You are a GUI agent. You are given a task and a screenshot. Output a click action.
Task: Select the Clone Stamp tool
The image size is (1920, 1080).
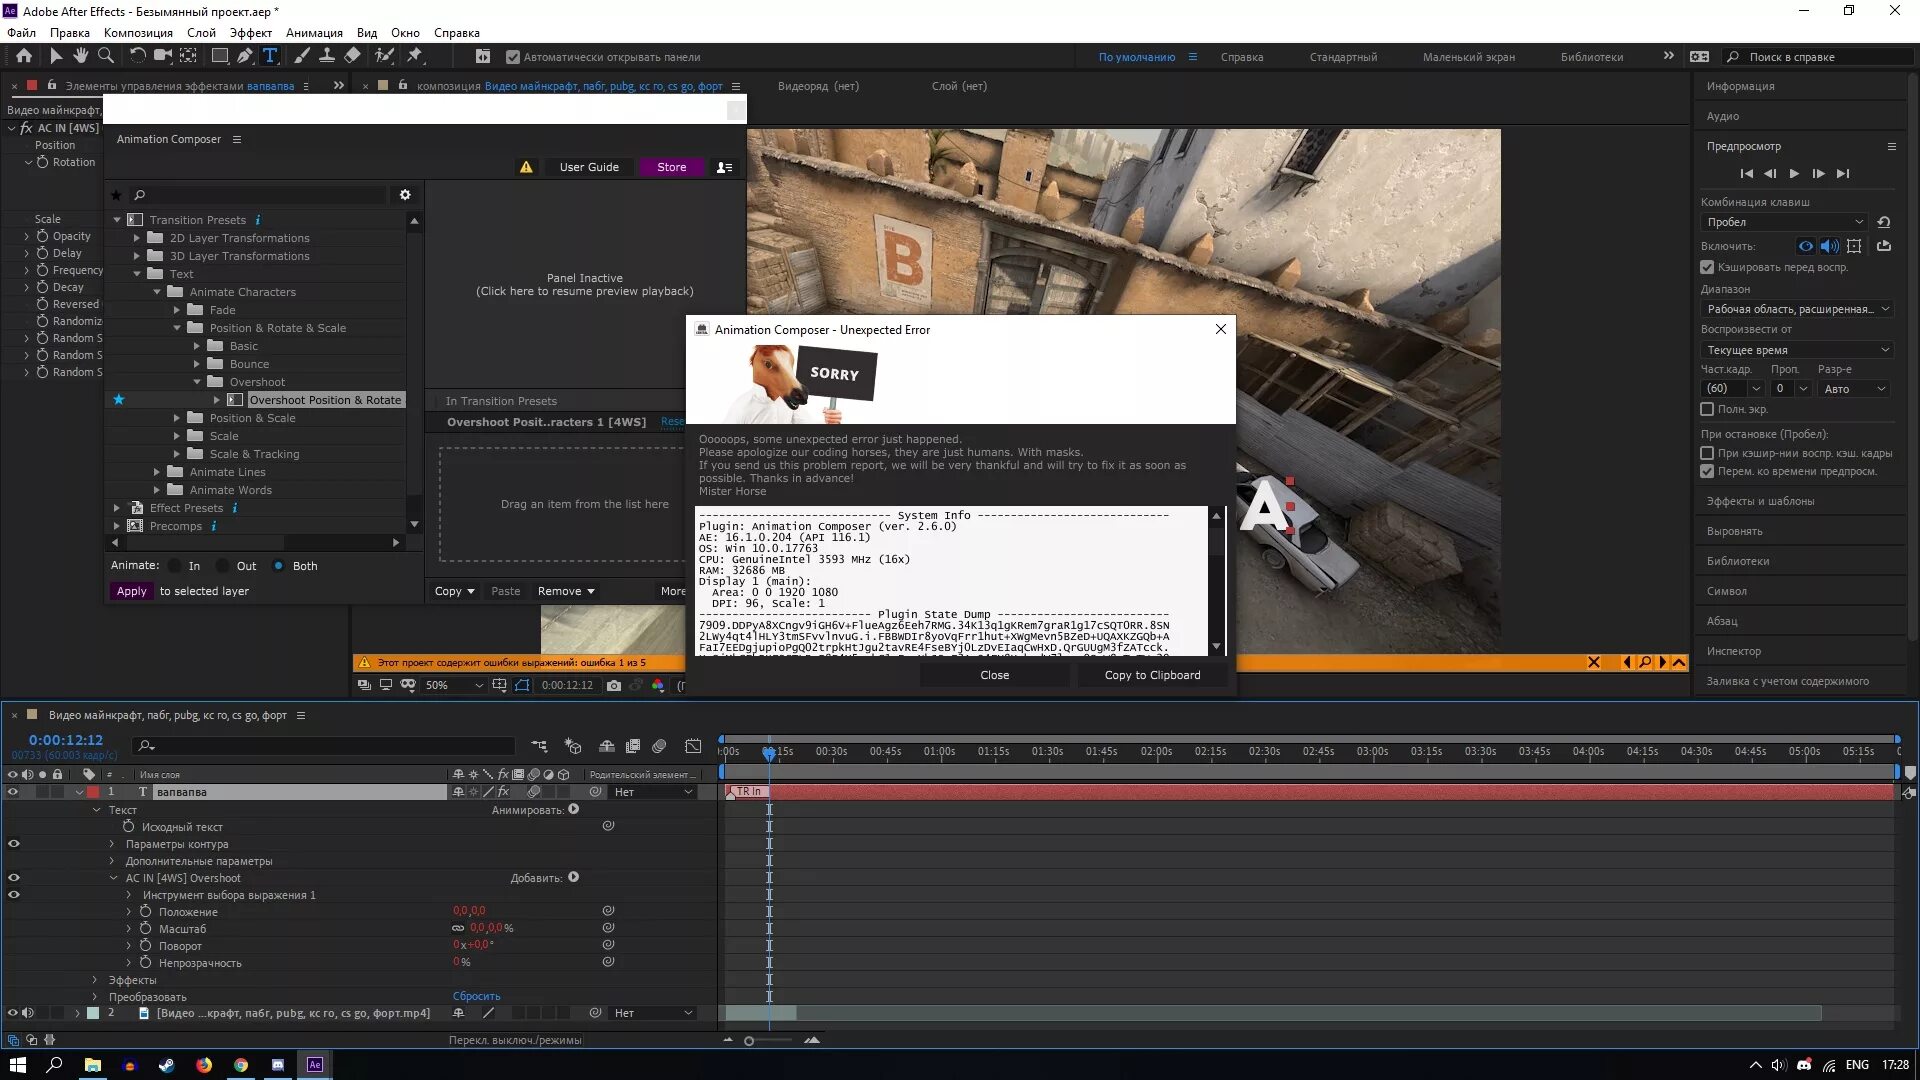326,56
